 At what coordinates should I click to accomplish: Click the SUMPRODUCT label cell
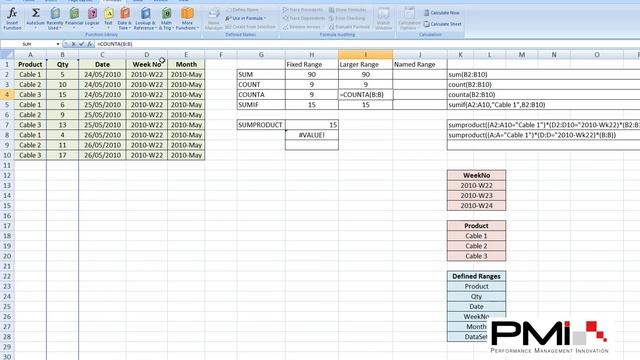tap(261, 125)
